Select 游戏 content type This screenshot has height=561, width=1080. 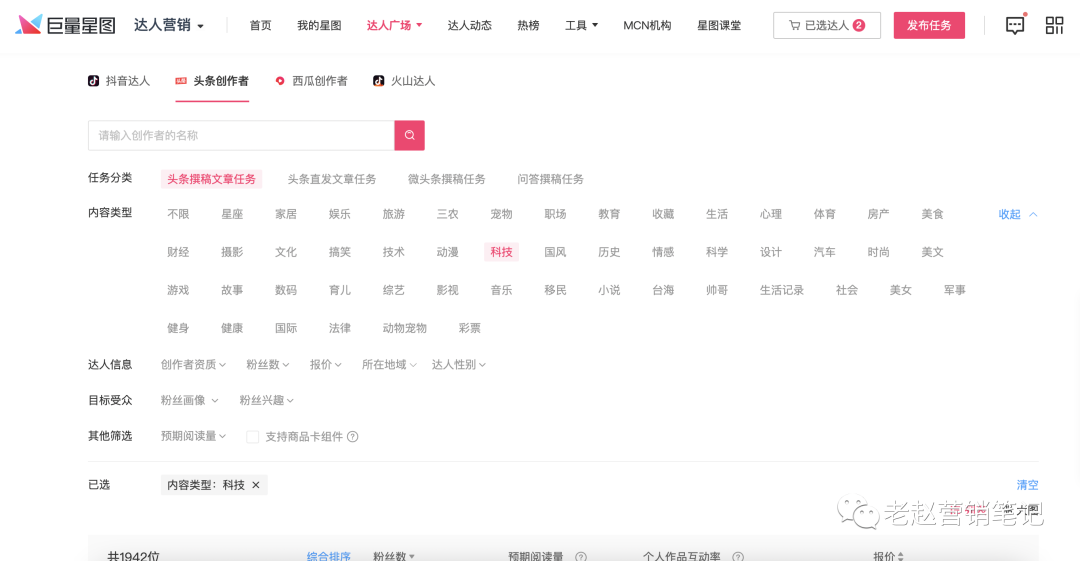coord(178,290)
